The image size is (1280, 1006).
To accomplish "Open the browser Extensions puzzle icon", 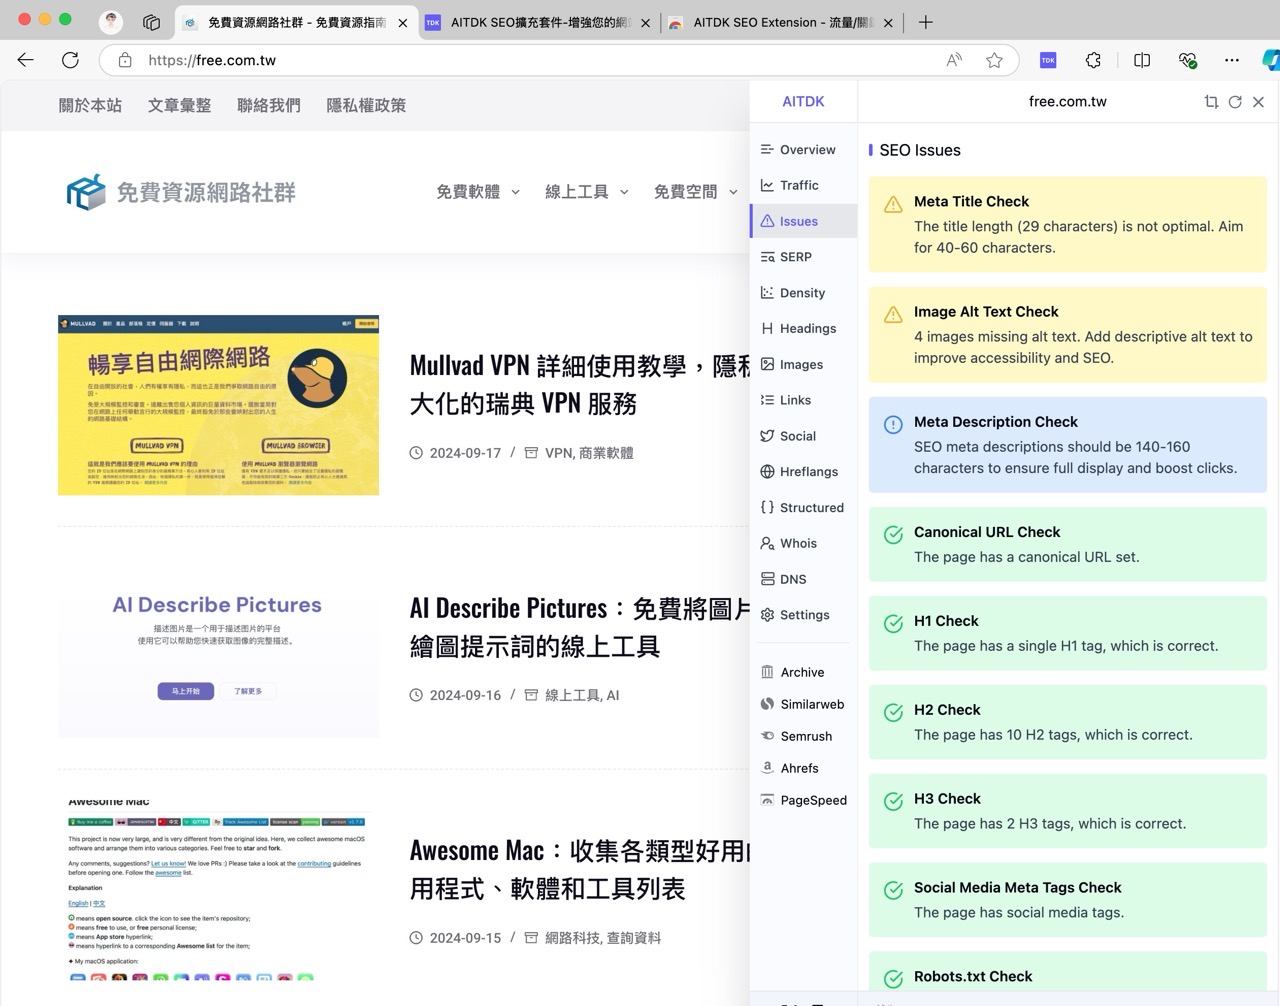I will coord(1094,60).
